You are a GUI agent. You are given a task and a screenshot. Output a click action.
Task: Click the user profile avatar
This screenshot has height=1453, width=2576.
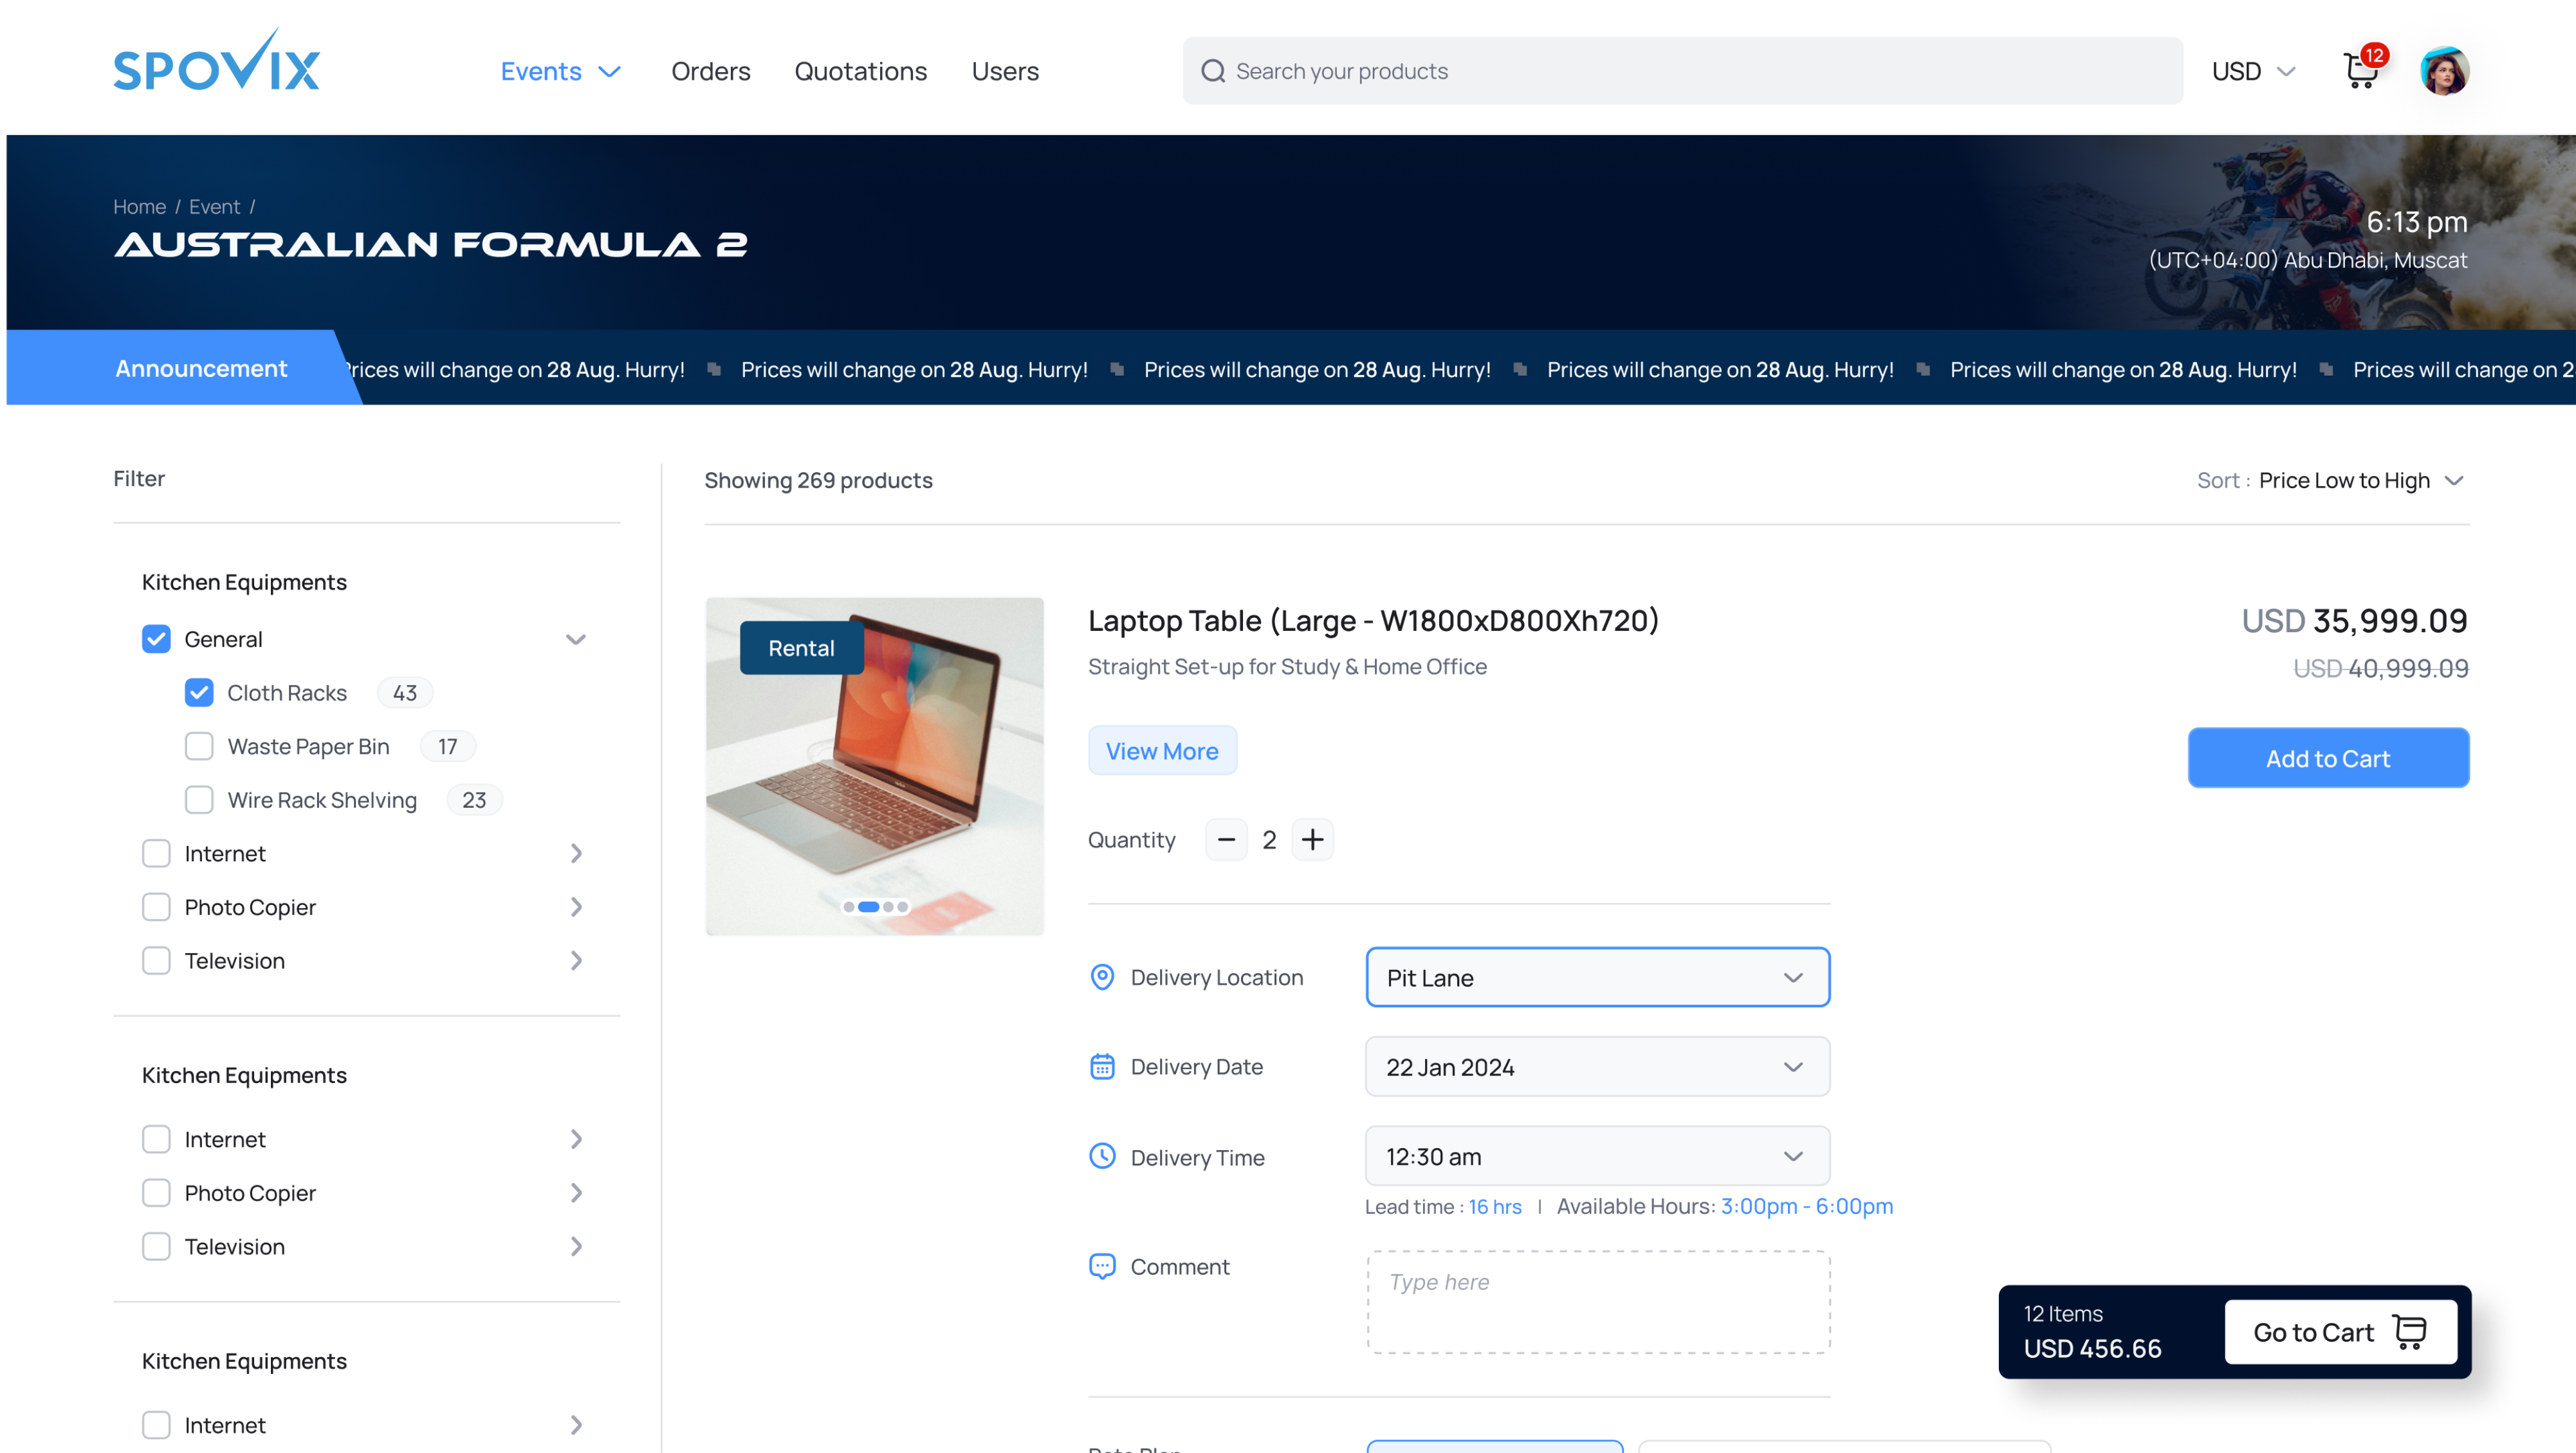pos(2444,71)
